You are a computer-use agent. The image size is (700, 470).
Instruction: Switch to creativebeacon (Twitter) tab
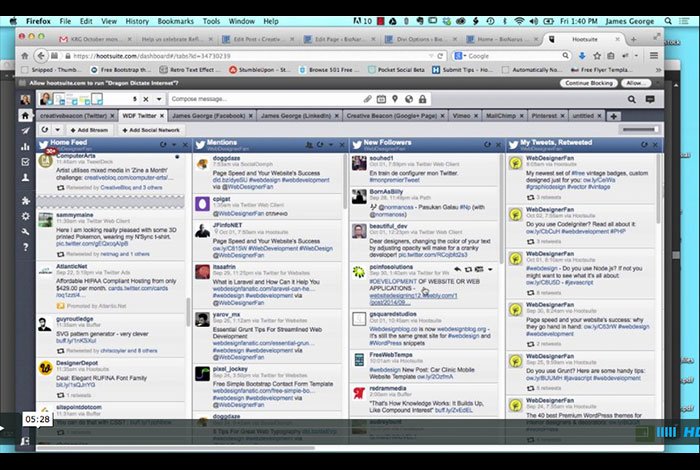click(73, 116)
